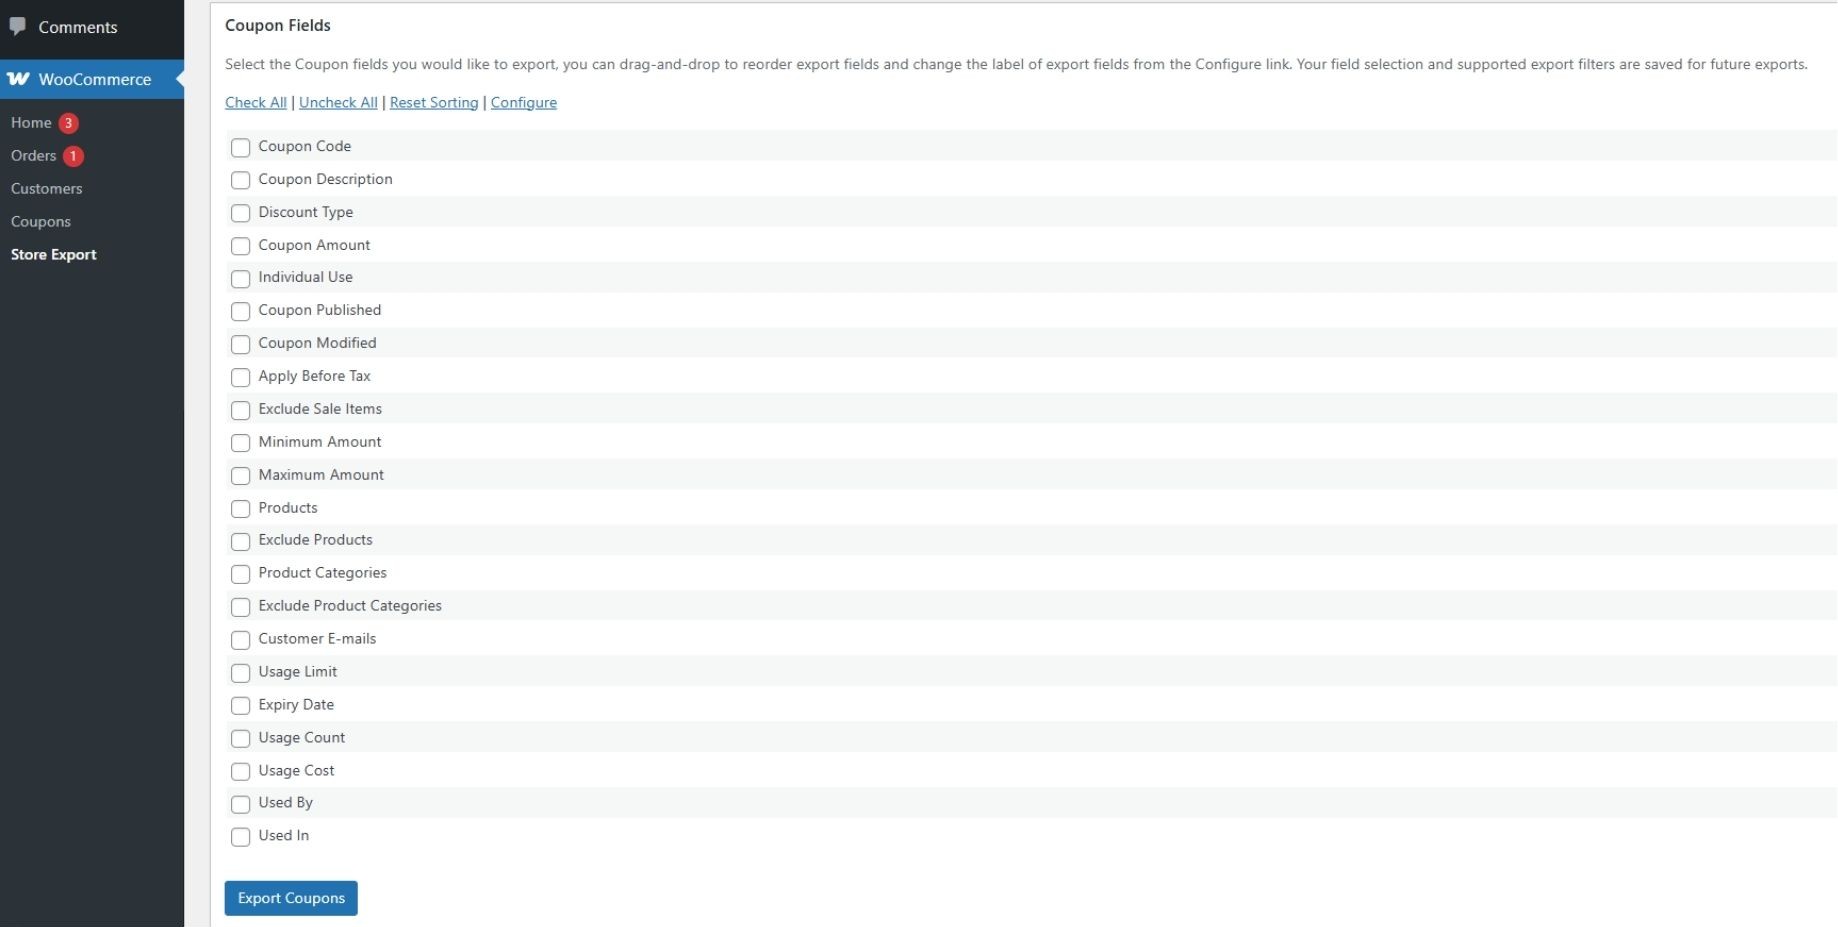The width and height of the screenshot is (1838, 927).
Task: Open the Configure link
Action: pos(523,103)
